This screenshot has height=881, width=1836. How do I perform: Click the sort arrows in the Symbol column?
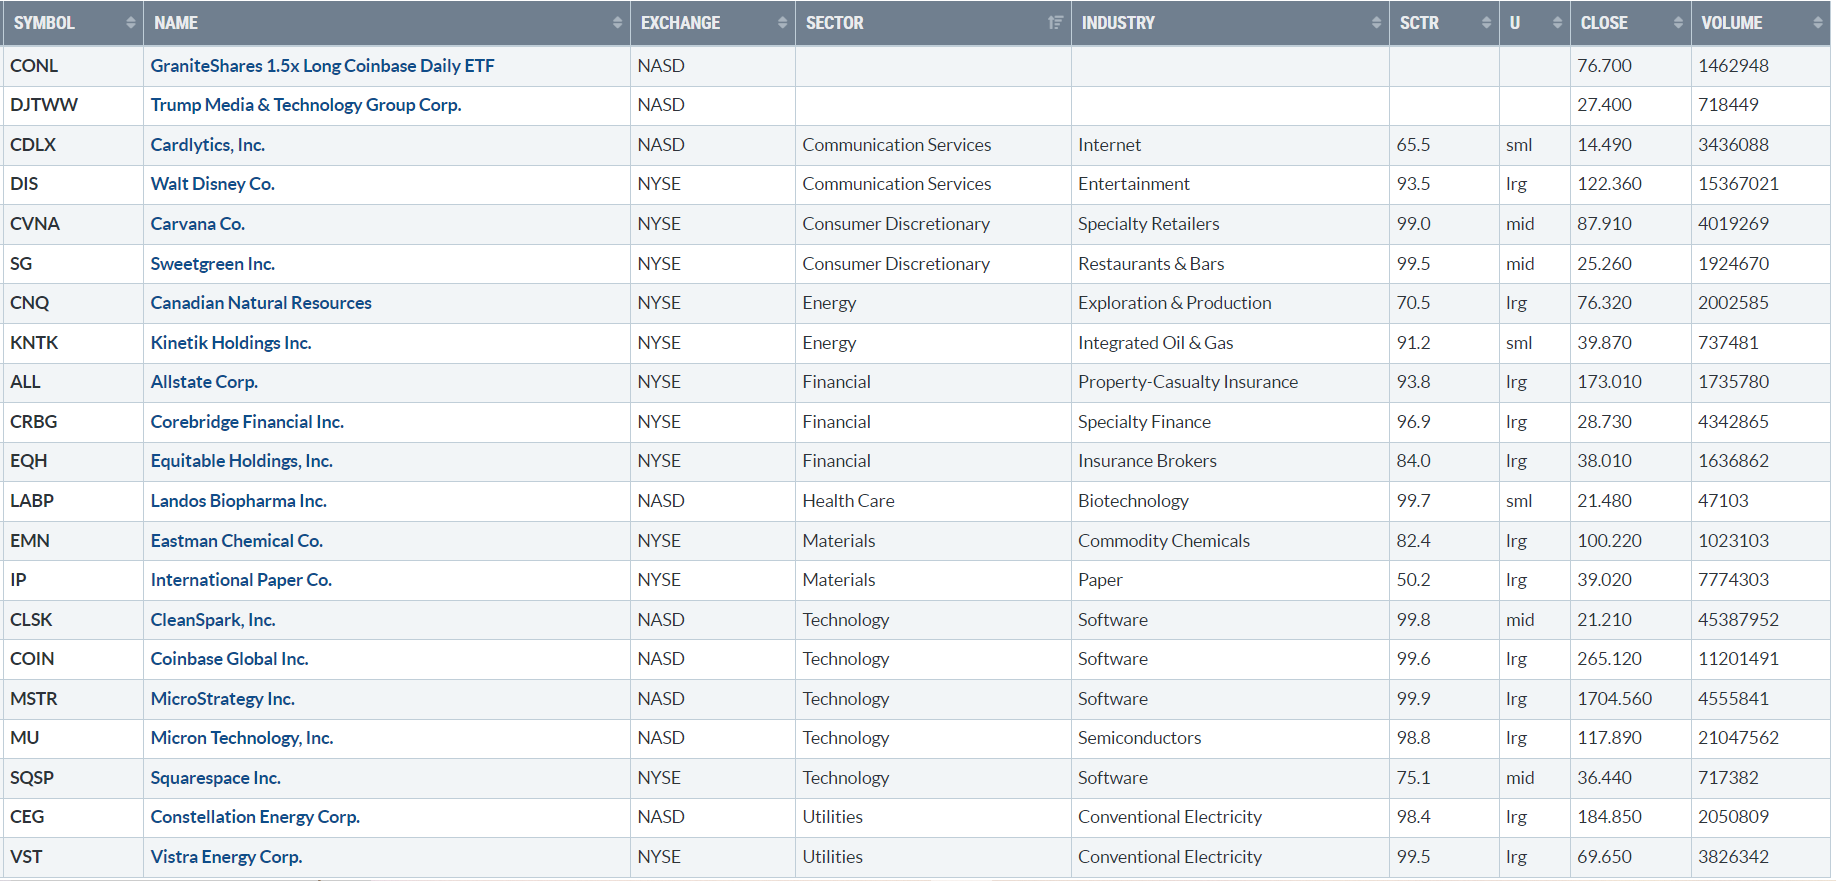[x=130, y=23]
